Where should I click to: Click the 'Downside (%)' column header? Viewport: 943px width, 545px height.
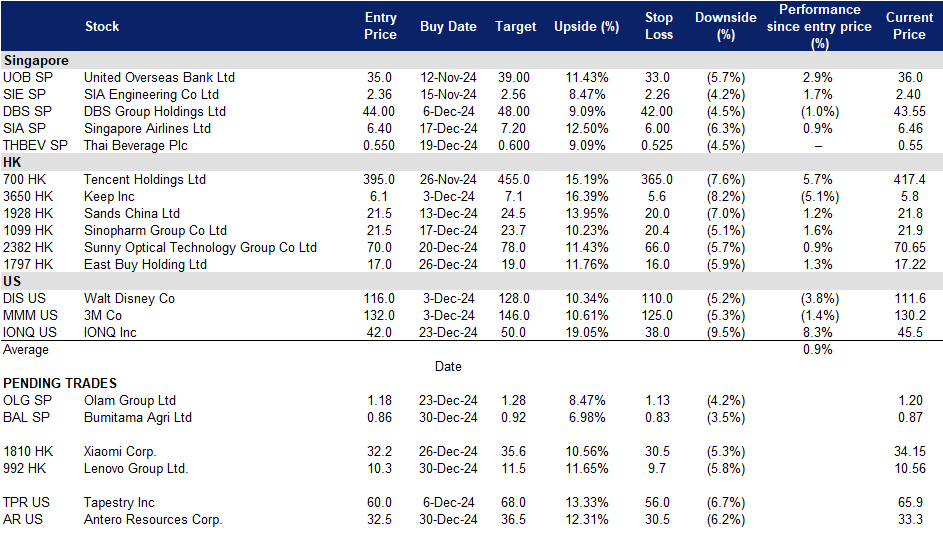(x=725, y=26)
